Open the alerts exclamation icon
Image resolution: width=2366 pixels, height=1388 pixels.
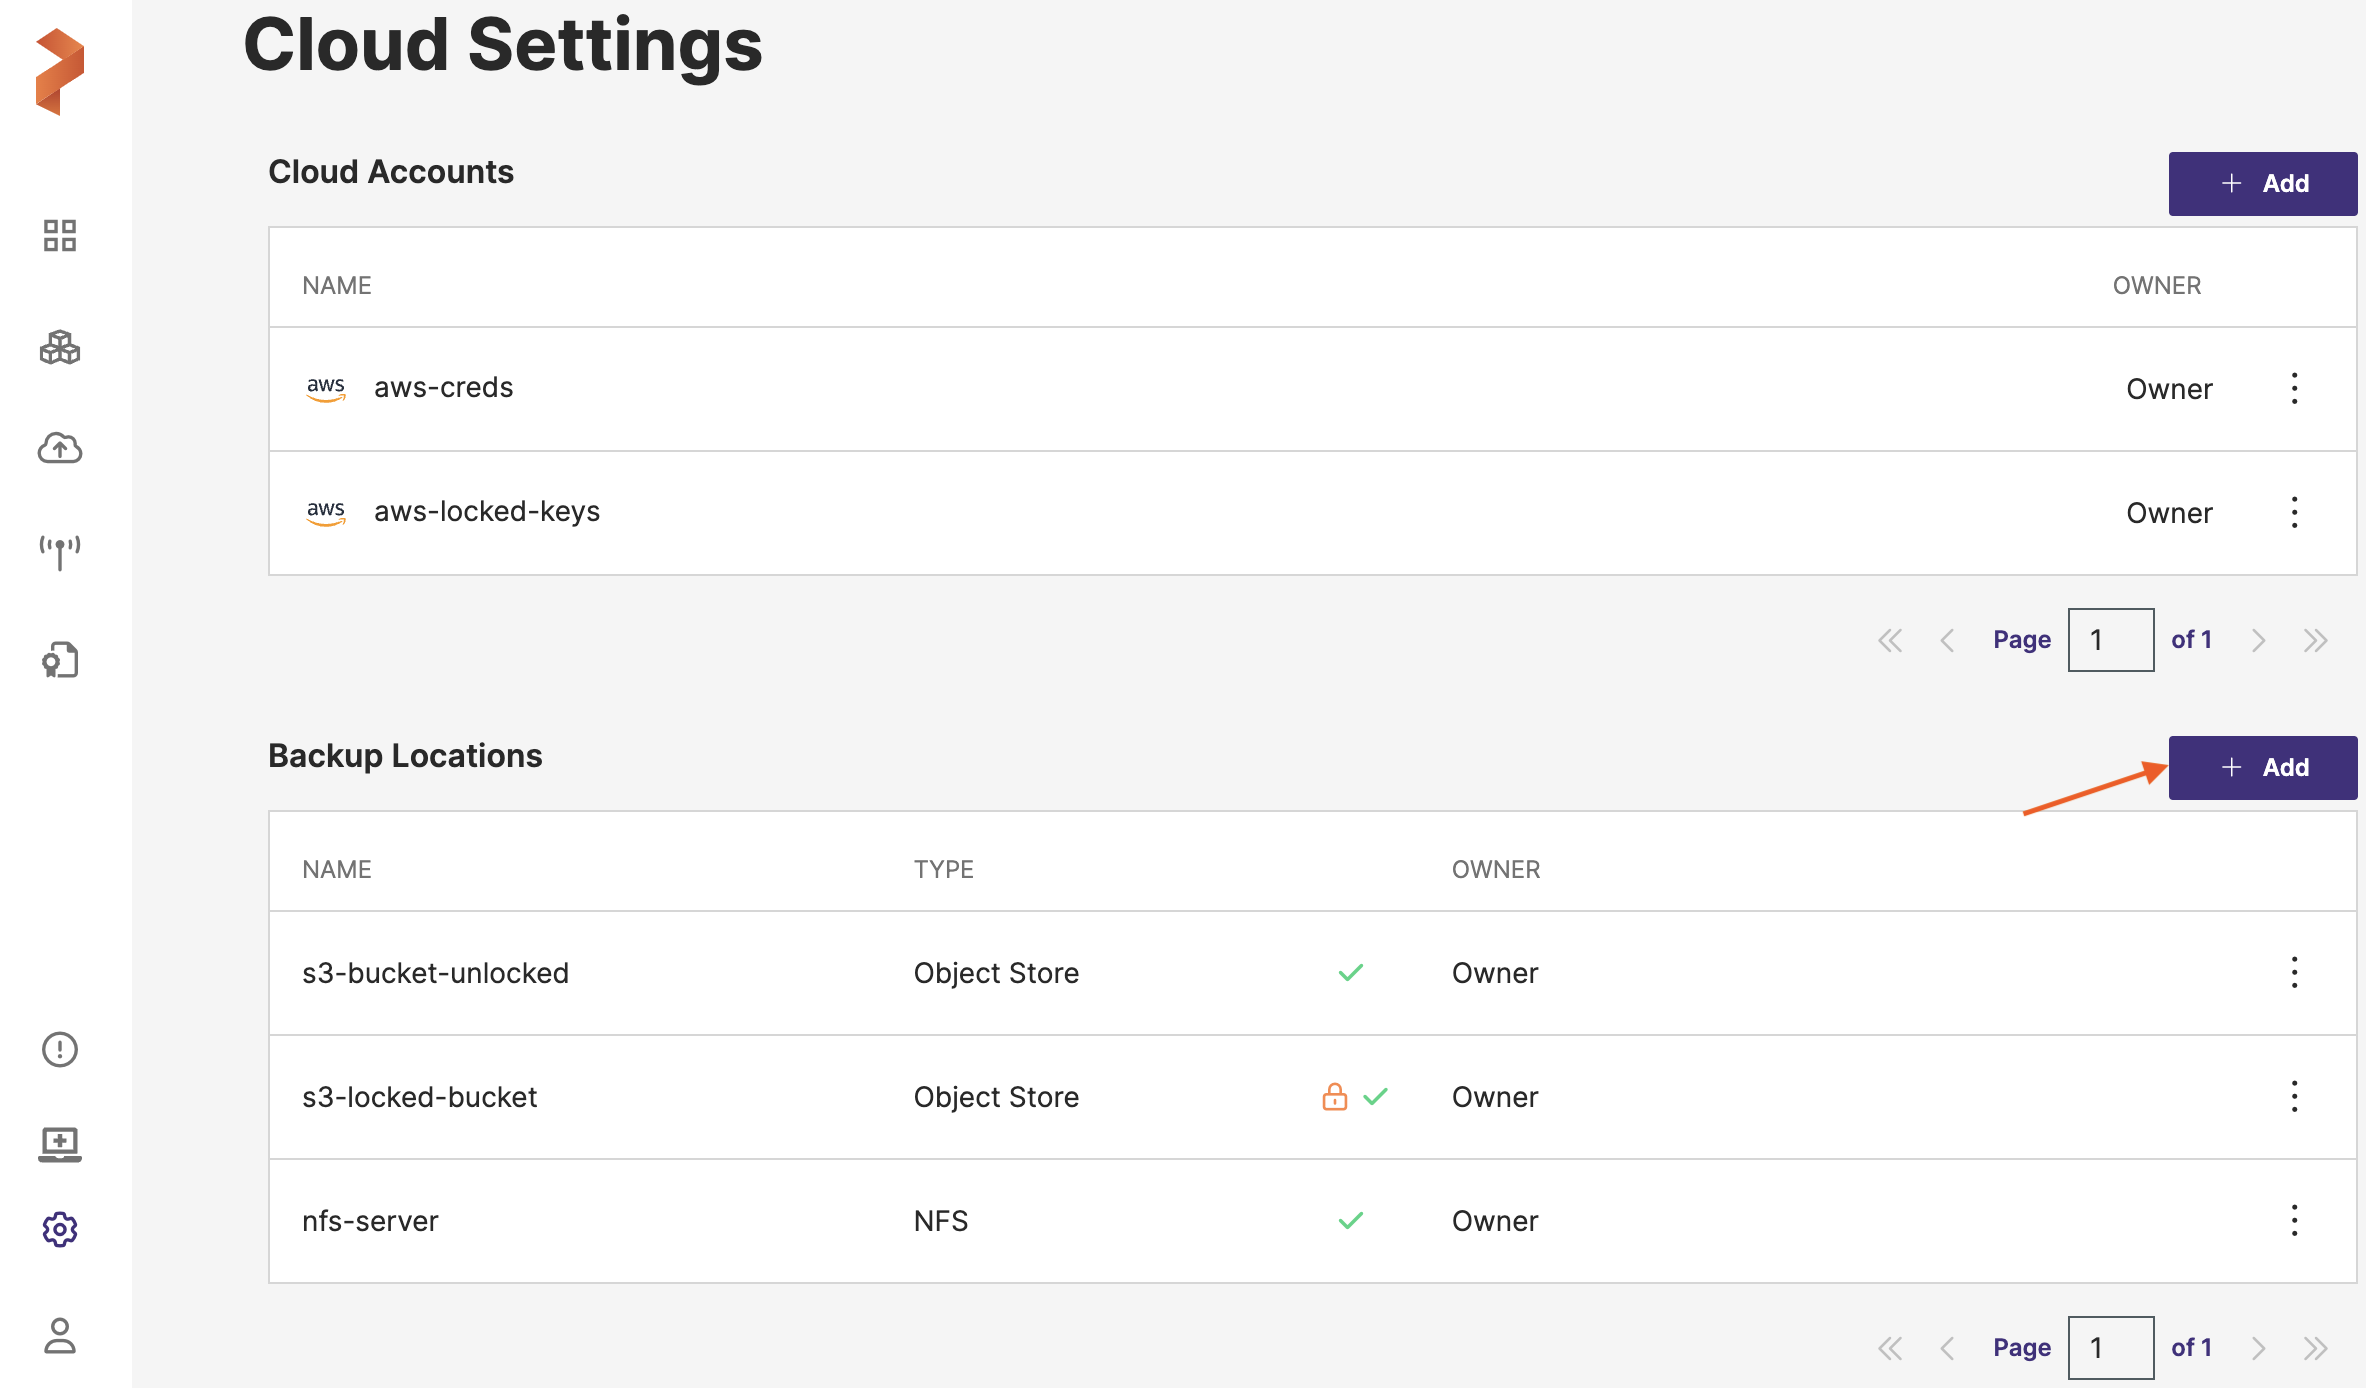pyautogui.click(x=60, y=1049)
